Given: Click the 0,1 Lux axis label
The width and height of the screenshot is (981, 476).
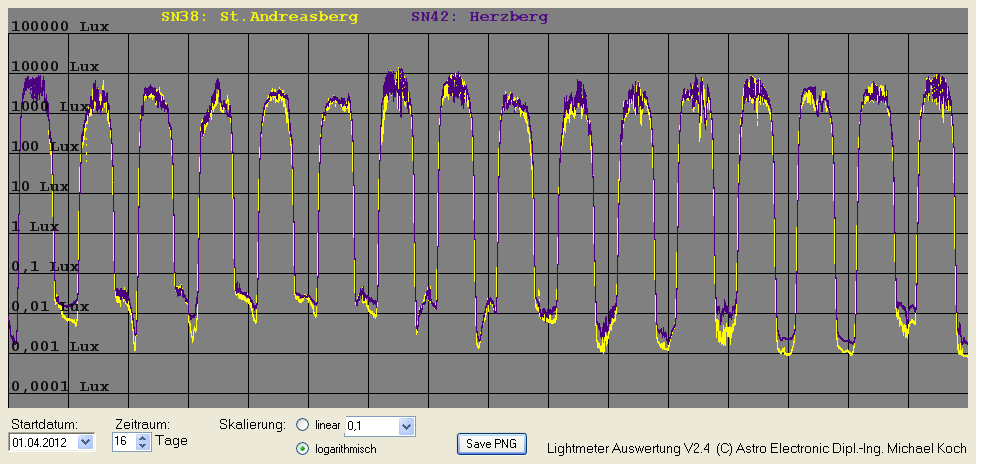Looking at the screenshot, I should point(46,266).
